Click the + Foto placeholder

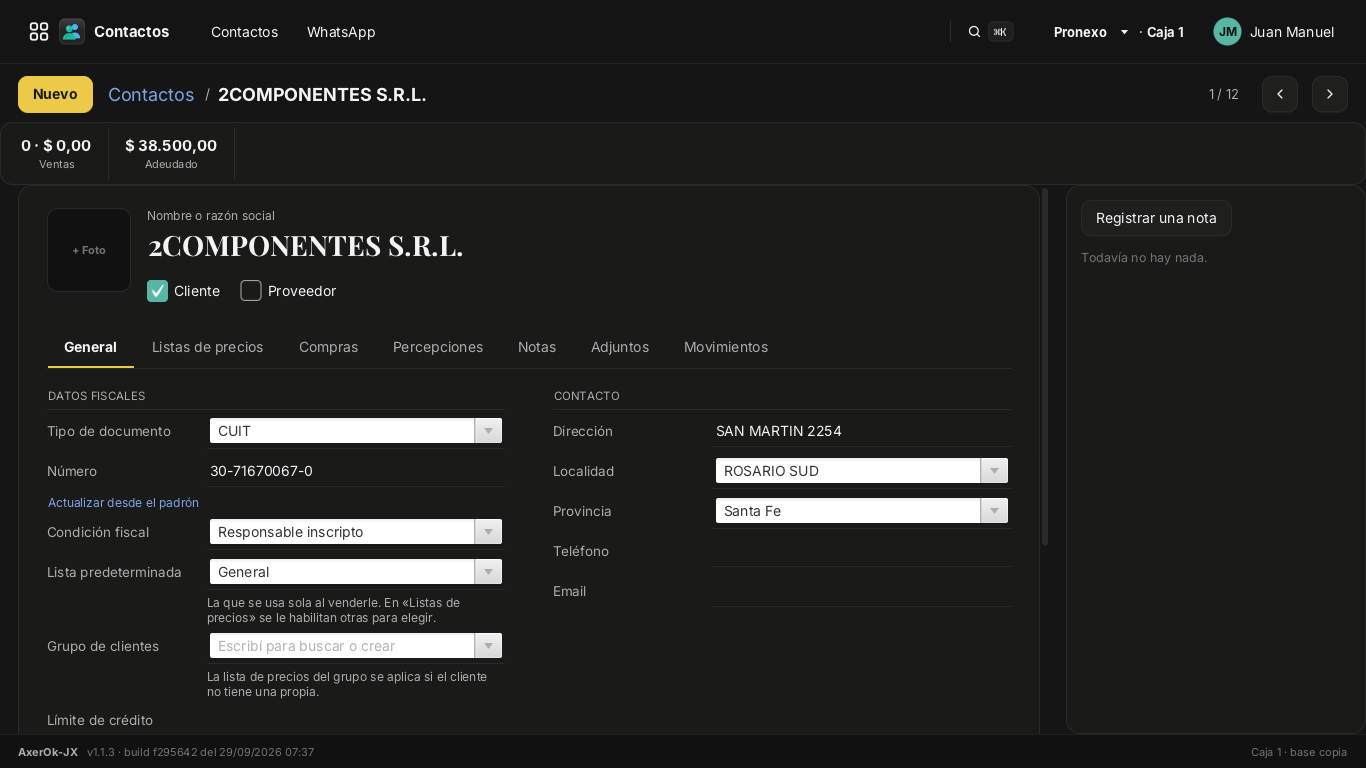(89, 250)
